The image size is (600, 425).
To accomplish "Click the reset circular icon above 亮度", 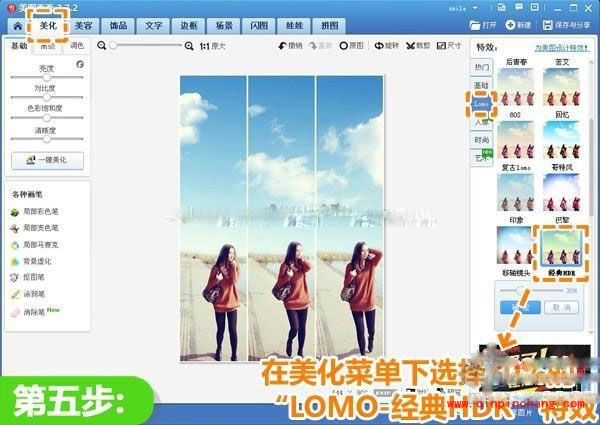I will tap(80, 64).
